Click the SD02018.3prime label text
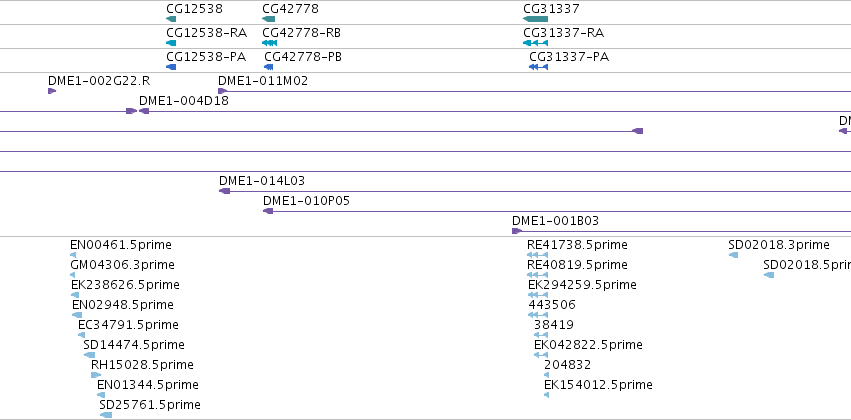 click(779, 245)
